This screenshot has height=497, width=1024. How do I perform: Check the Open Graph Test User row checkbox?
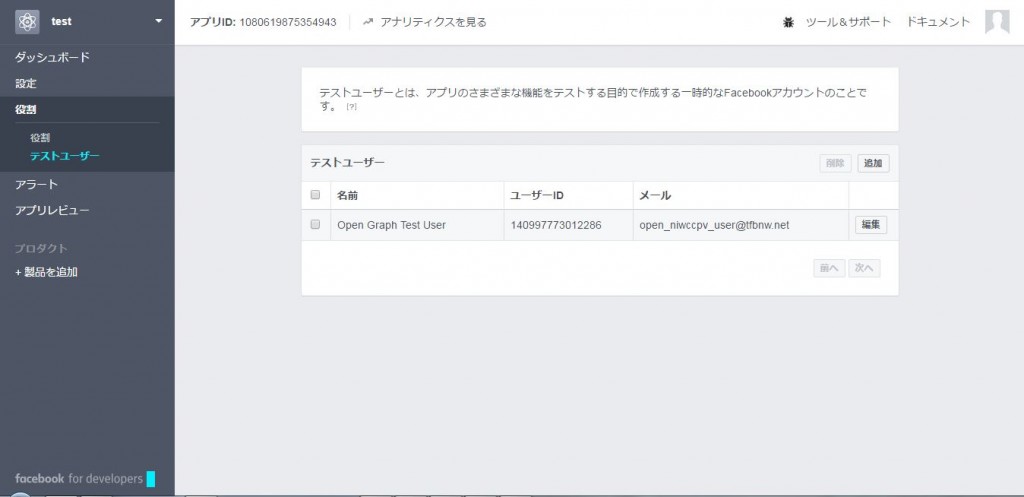(x=315, y=225)
